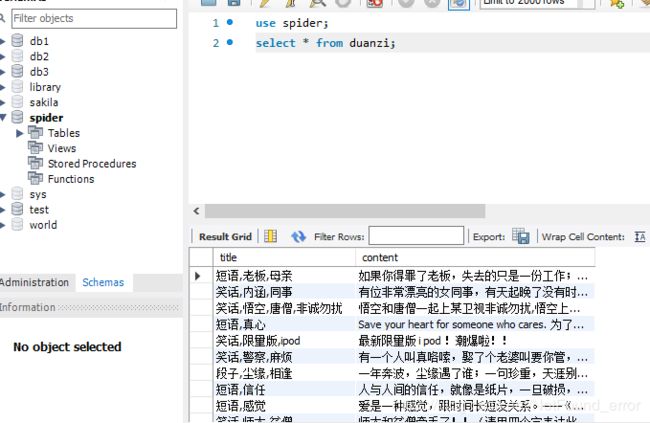Viewport: 650px width, 423px height.
Task: Toggle the auto-commit mode toolbar icon
Action: pyautogui.click(x=459, y=3)
